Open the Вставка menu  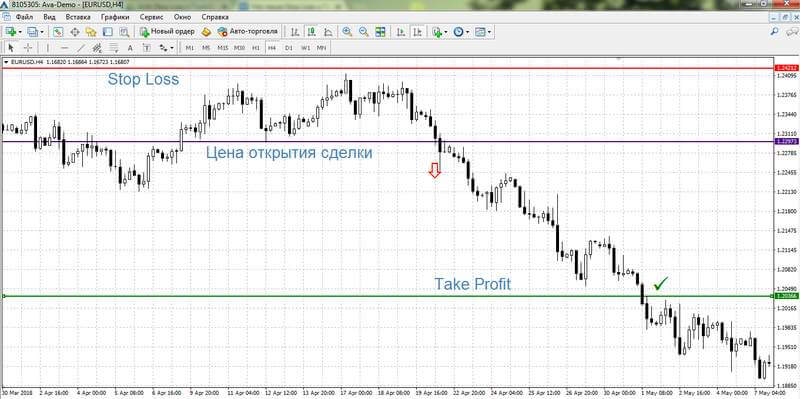(x=78, y=17)
